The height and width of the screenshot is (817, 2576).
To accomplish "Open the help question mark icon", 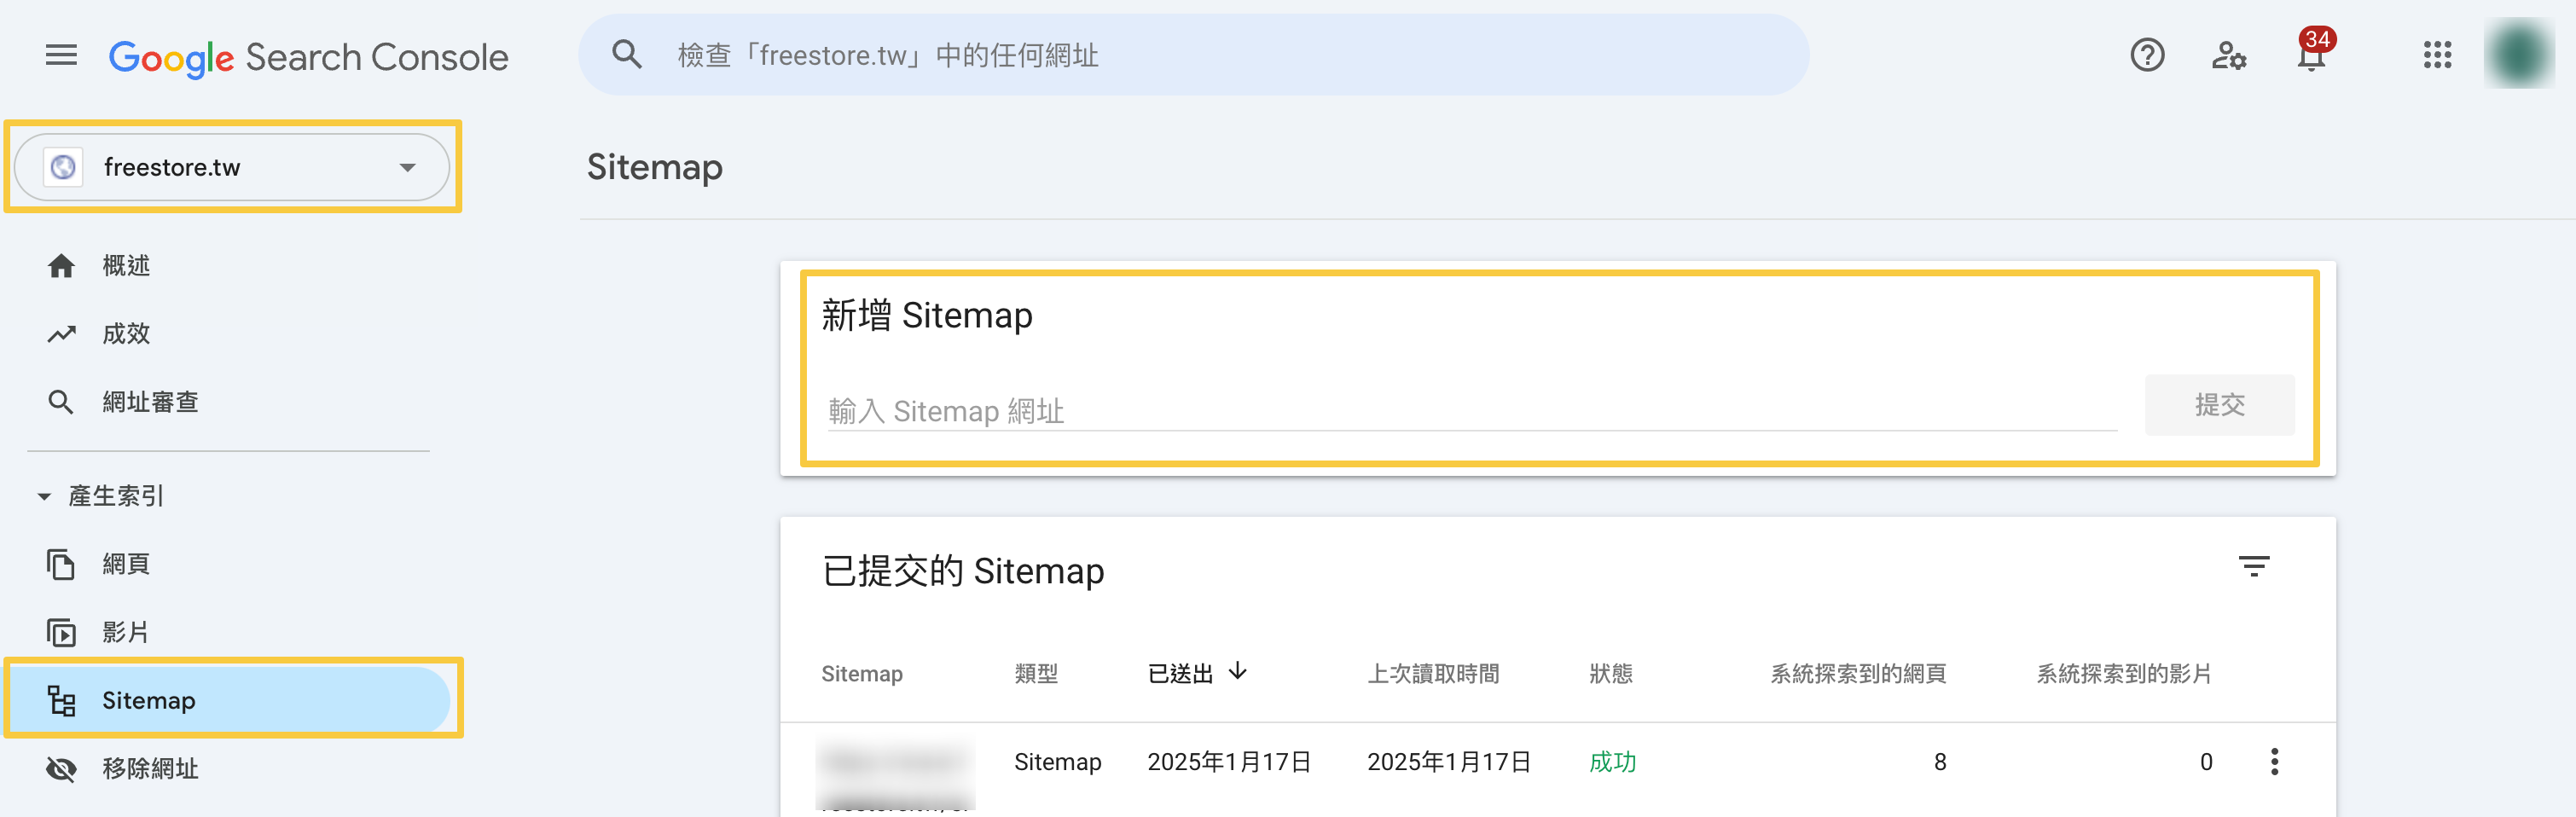I will 2147,55.
